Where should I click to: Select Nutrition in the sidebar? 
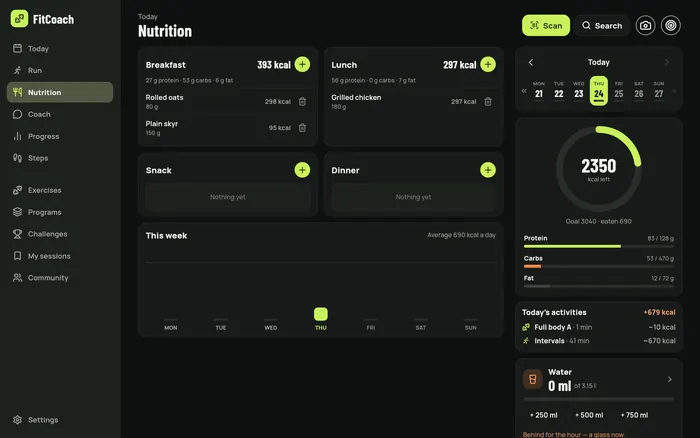(x=60, y=92)
